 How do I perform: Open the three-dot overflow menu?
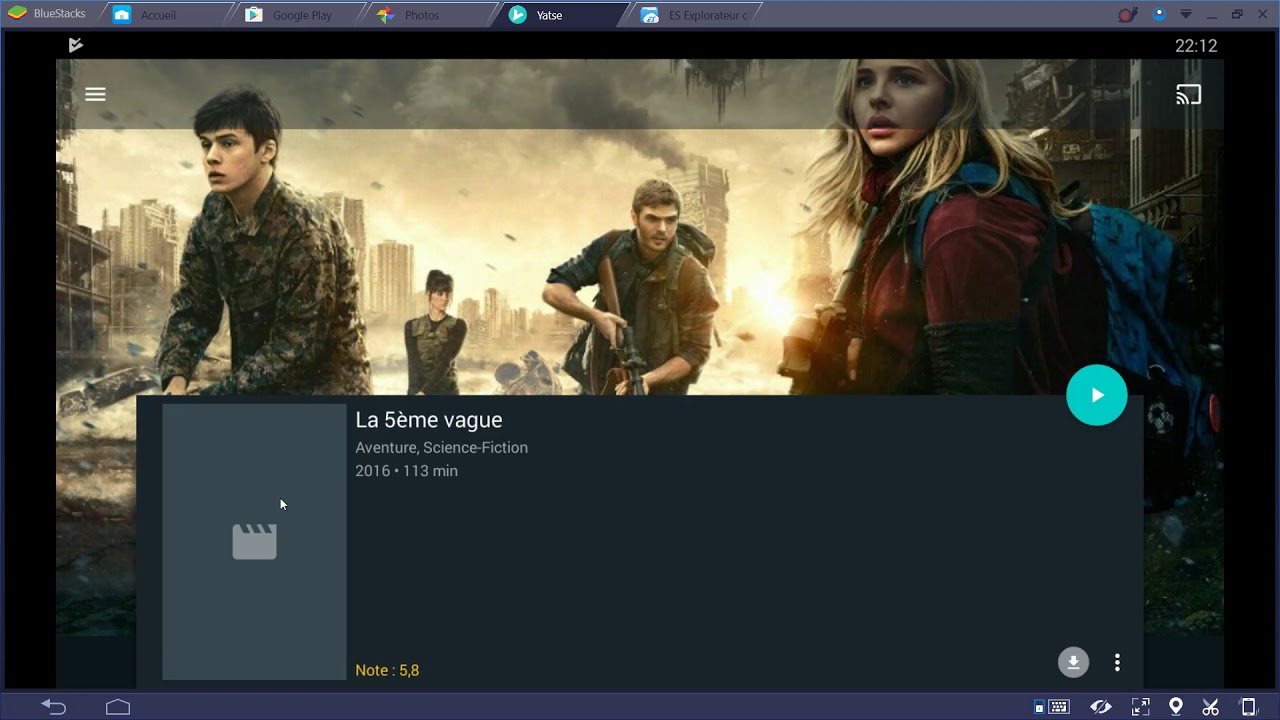(1117, 662)
